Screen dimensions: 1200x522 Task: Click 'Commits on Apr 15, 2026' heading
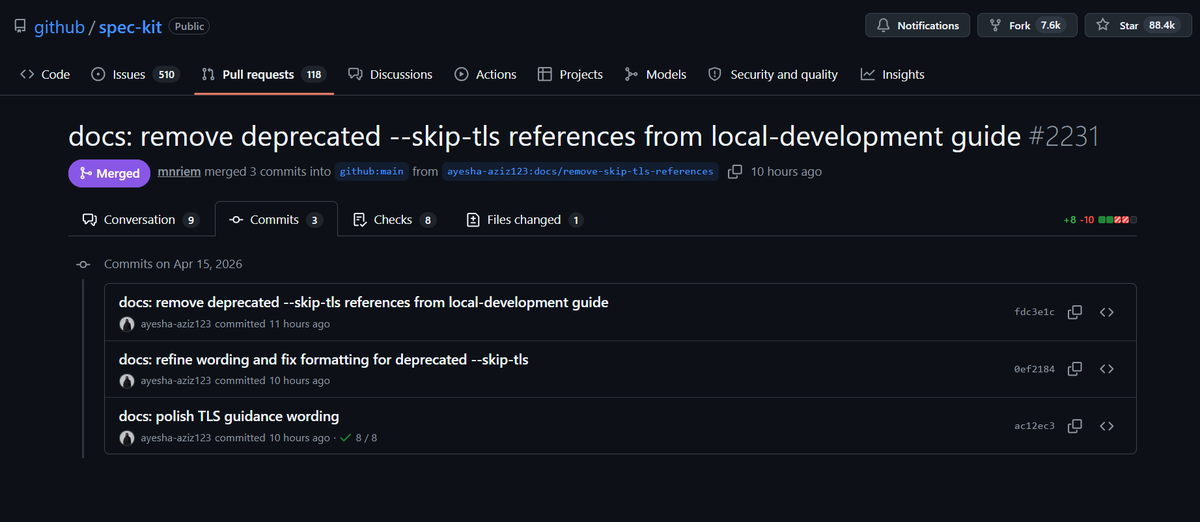click(x=173, y=264)
